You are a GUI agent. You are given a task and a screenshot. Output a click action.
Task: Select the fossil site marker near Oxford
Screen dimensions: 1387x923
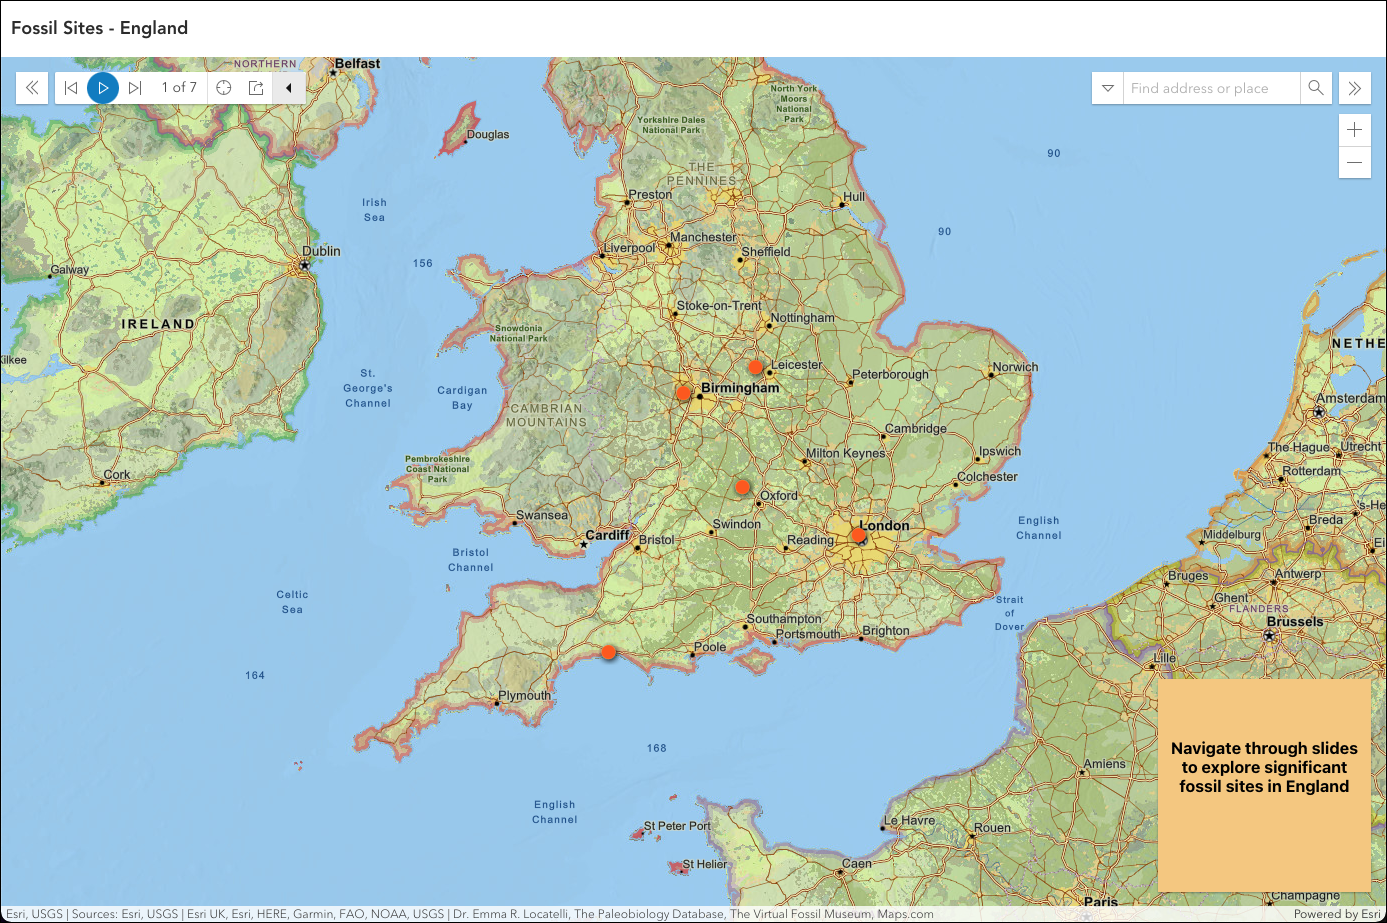coord(743,487)
